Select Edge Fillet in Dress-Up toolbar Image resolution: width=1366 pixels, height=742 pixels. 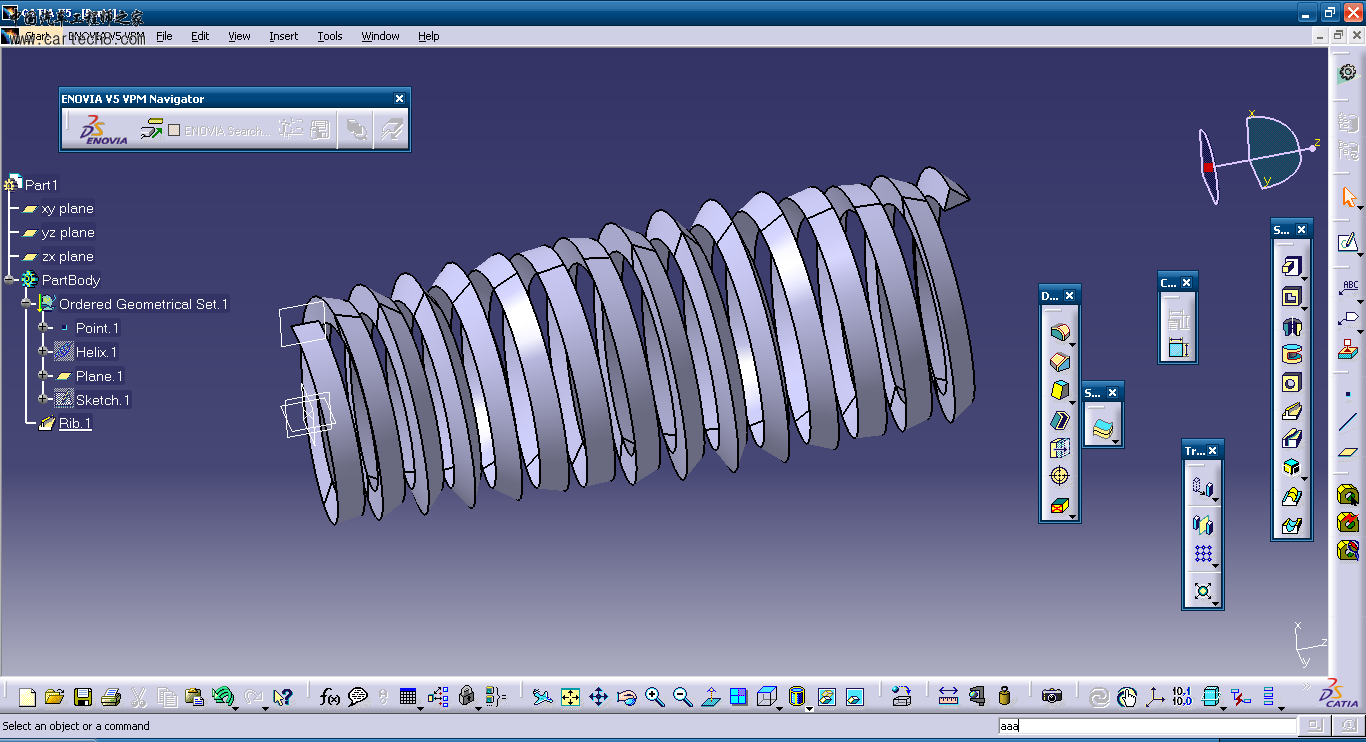coord(1059,332)
